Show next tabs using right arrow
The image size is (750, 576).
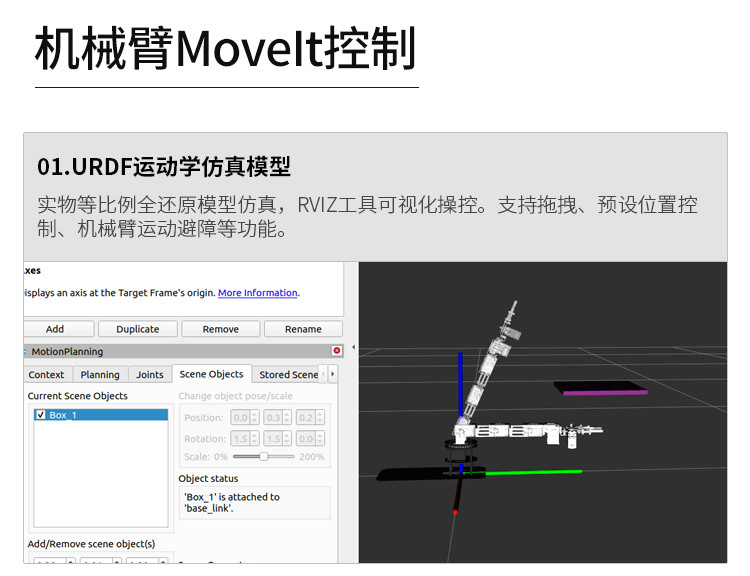(332, 374)
